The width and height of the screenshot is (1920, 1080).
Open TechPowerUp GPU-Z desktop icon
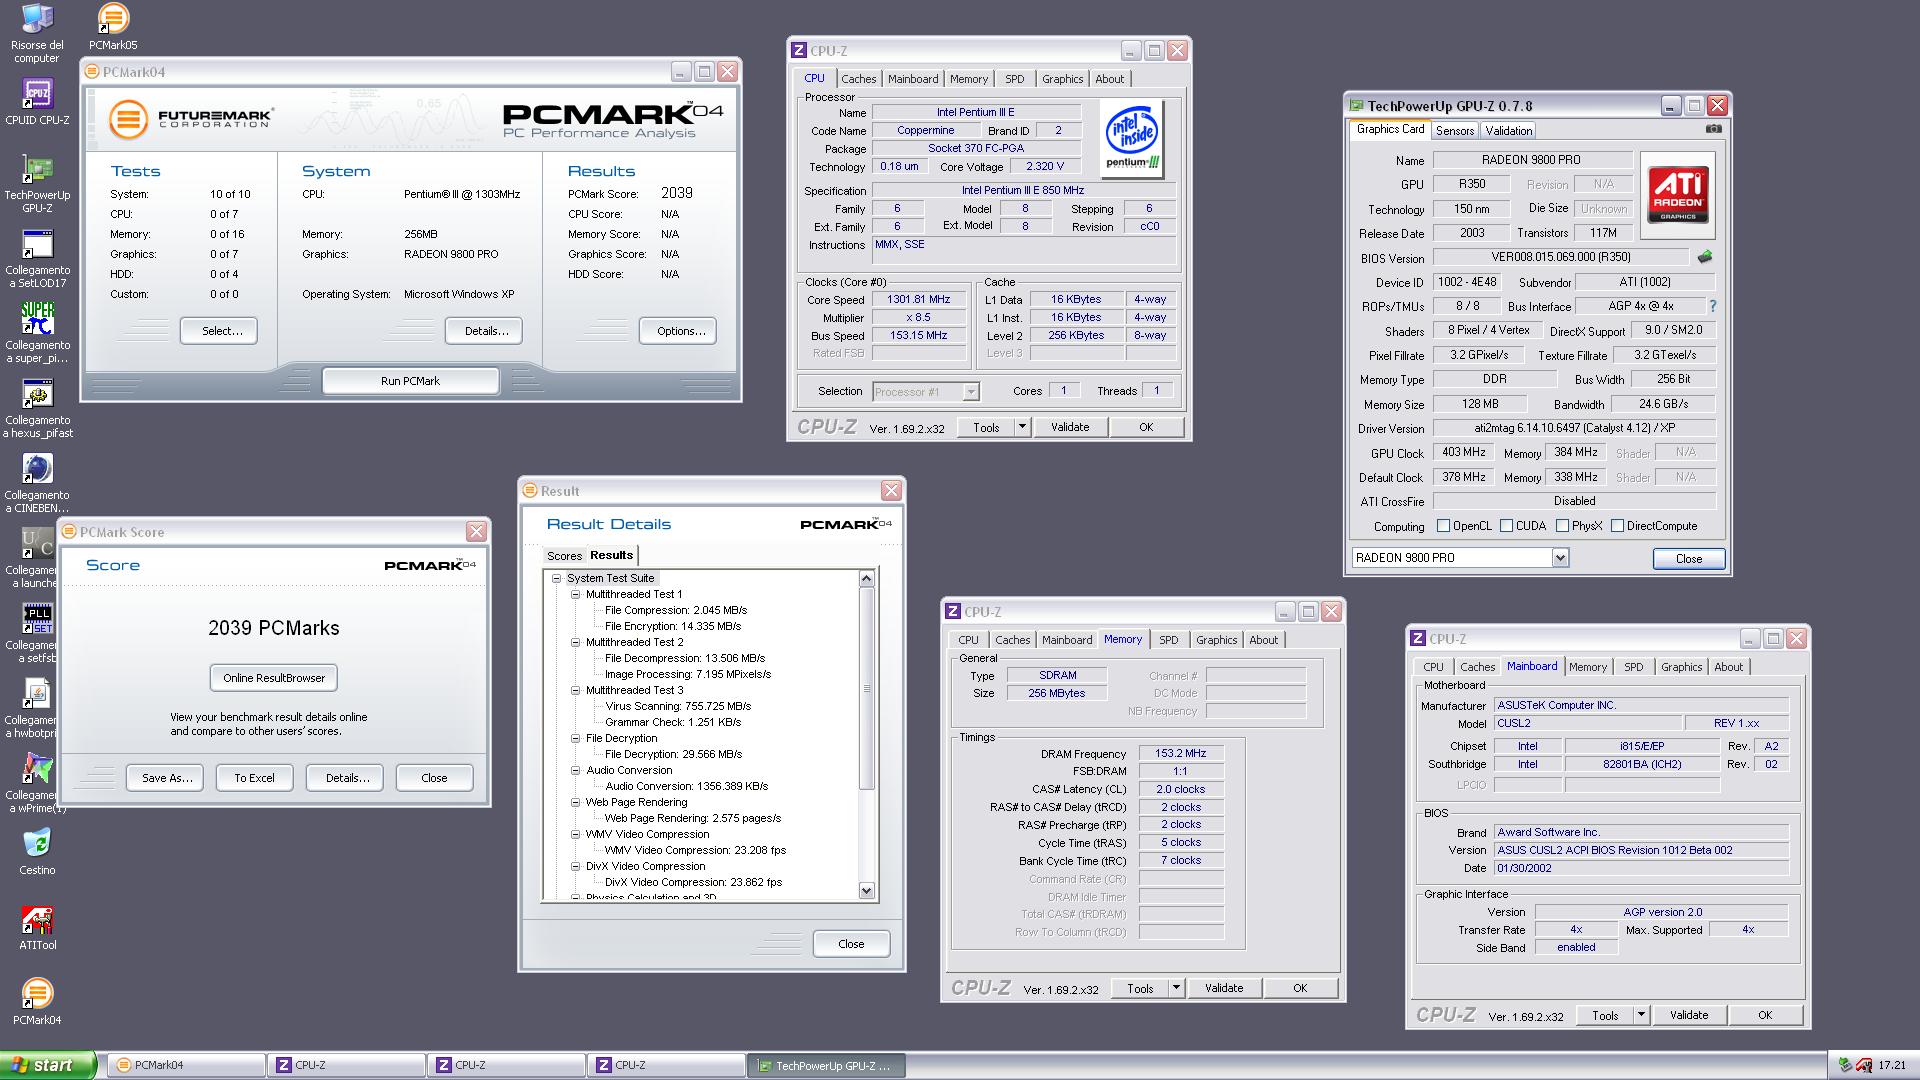click(x=37, y=184)
